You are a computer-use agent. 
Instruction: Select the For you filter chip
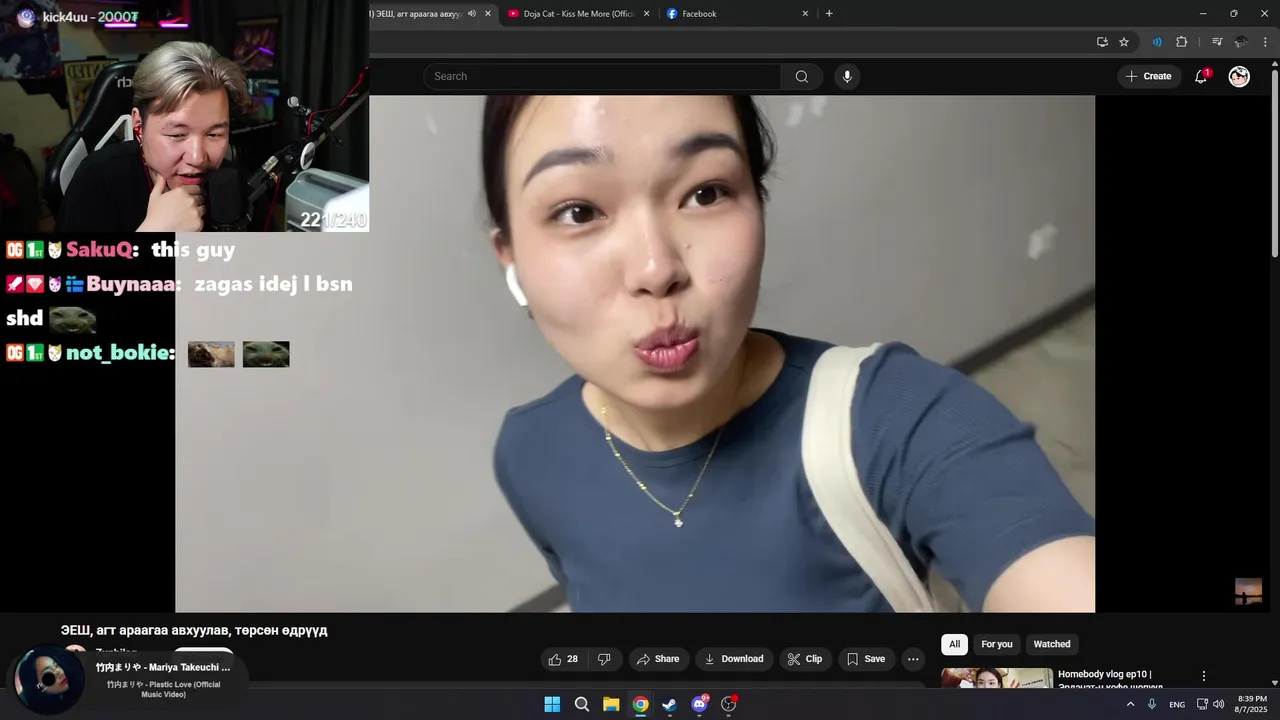click(x=997, y=644)
